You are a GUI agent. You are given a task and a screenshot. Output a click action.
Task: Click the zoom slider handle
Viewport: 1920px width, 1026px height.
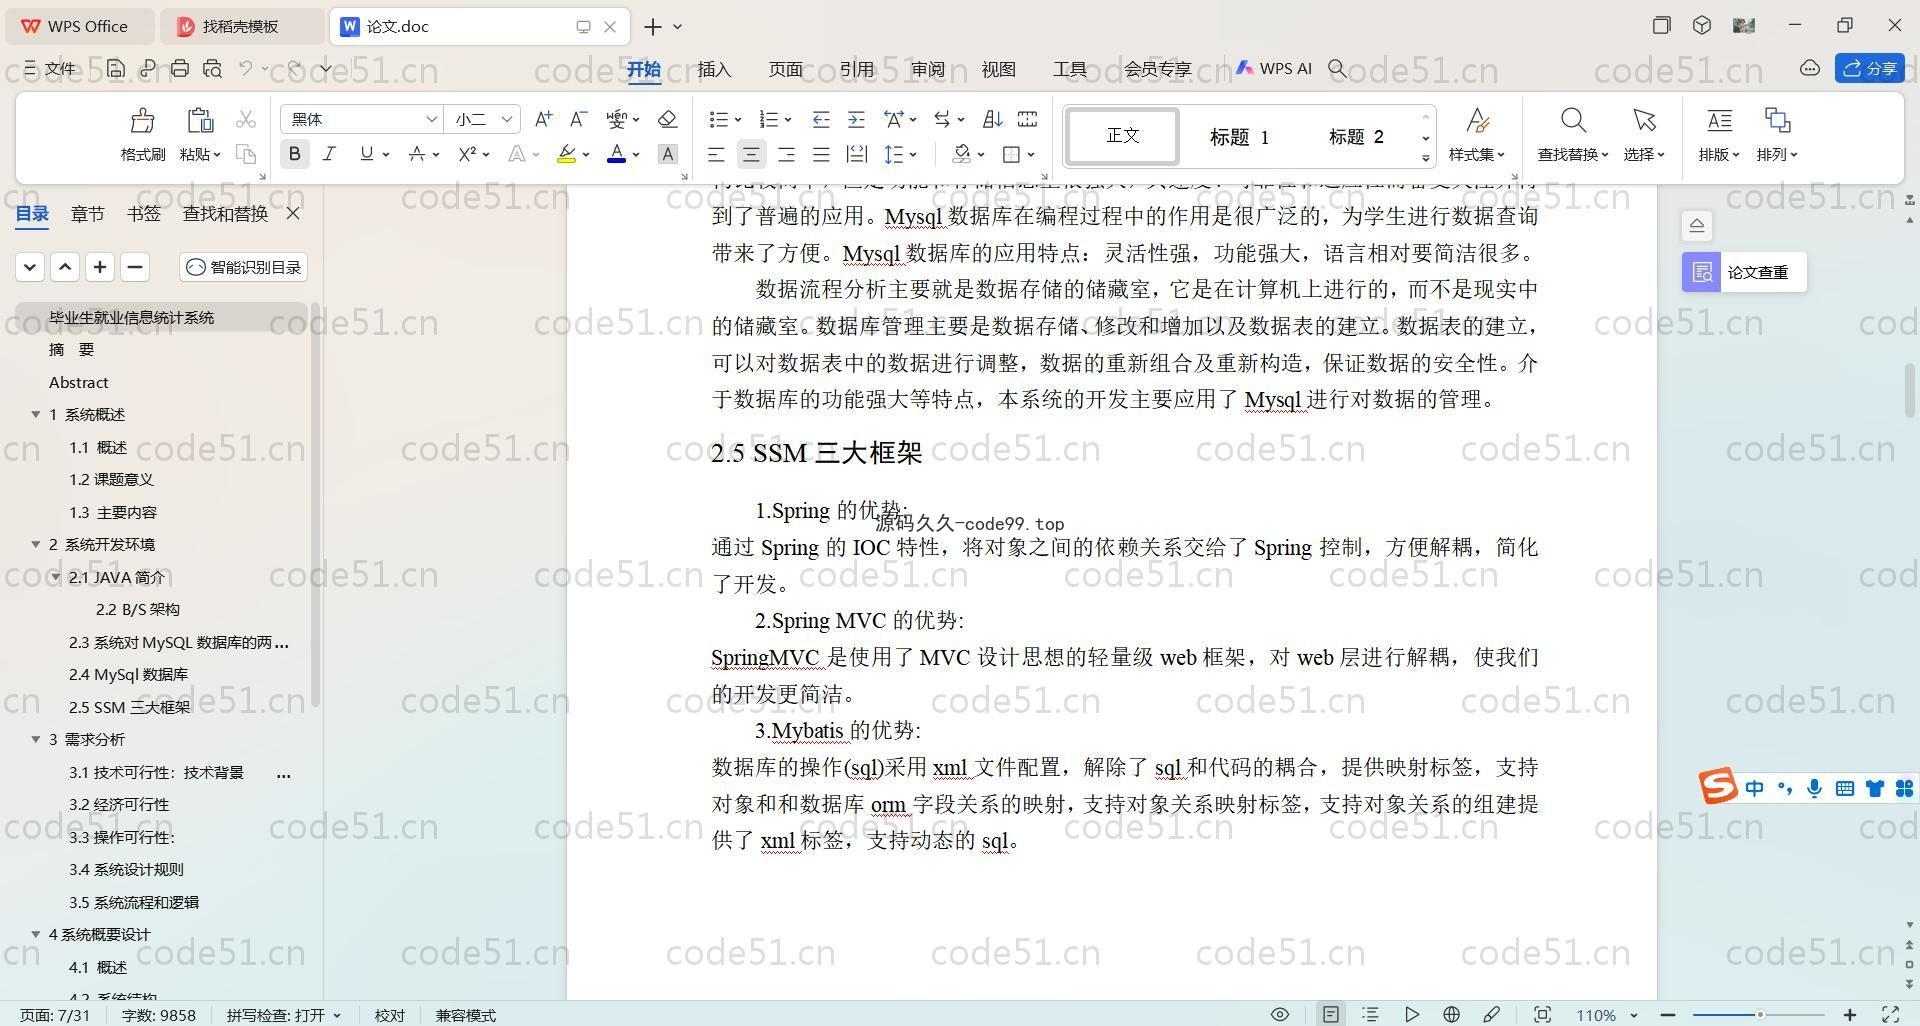[x=1759, y=1015]
